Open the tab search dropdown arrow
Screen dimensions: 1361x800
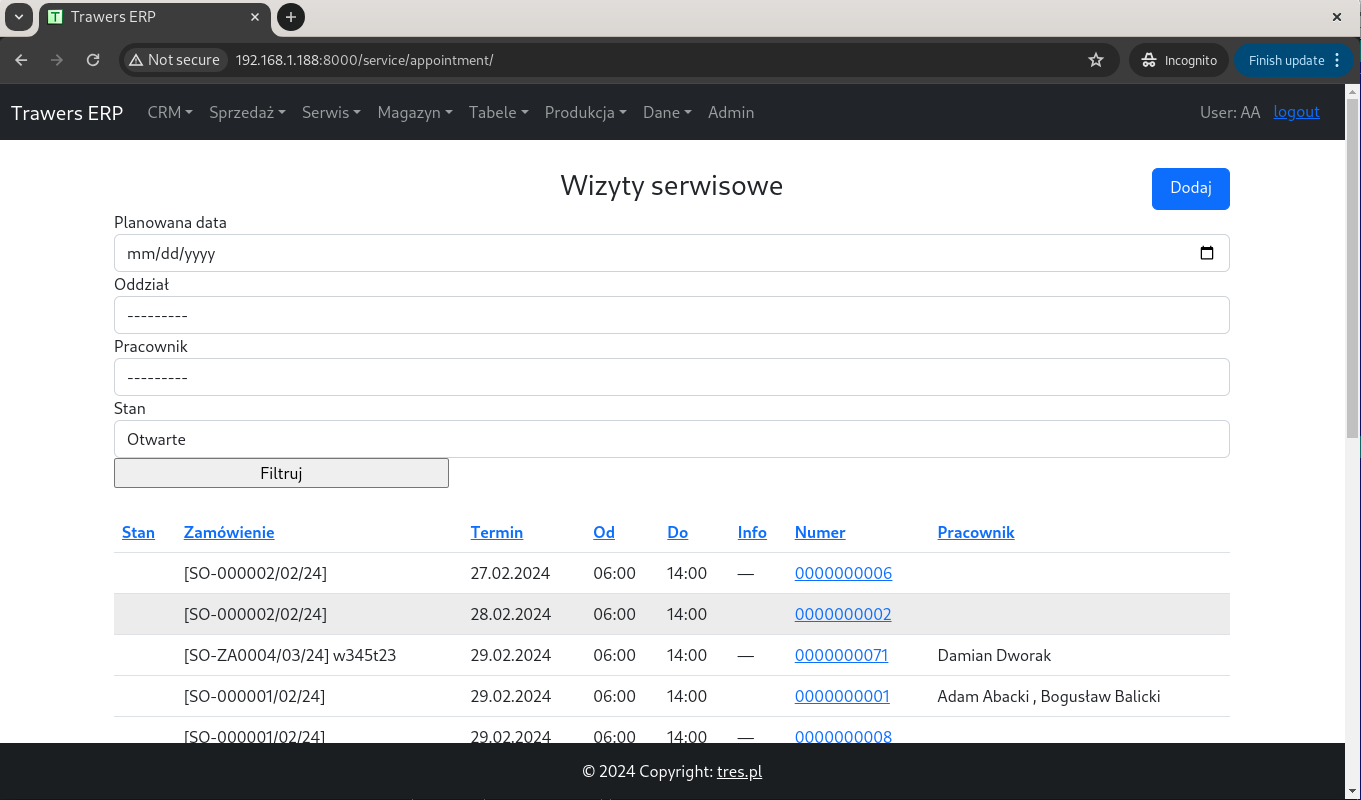18,17
